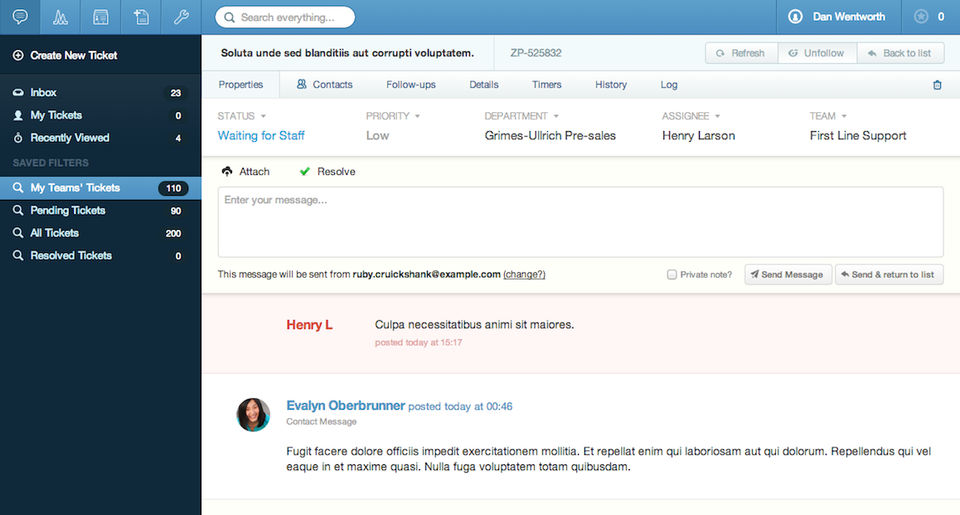Click Grimes-Ullrich Pre-sales department value

pos(550,135)
